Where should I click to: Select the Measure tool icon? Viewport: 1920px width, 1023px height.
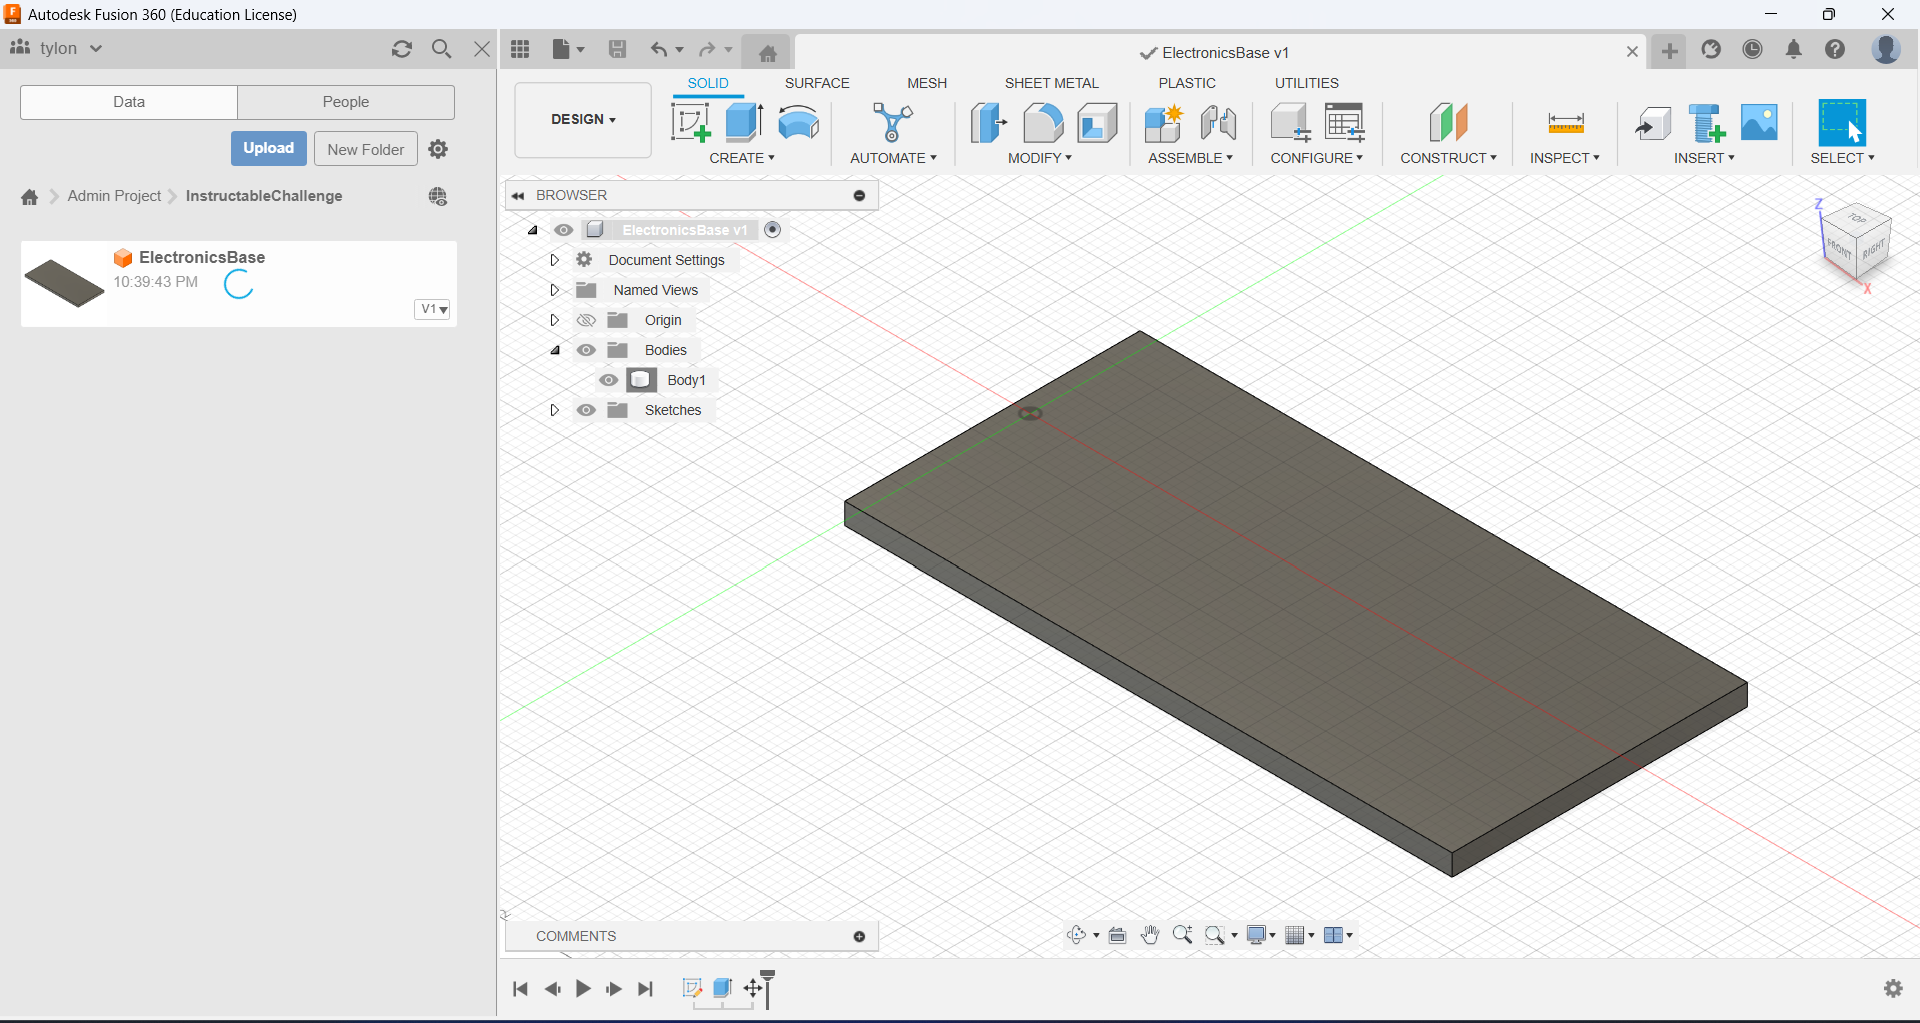click(1565, 123)
